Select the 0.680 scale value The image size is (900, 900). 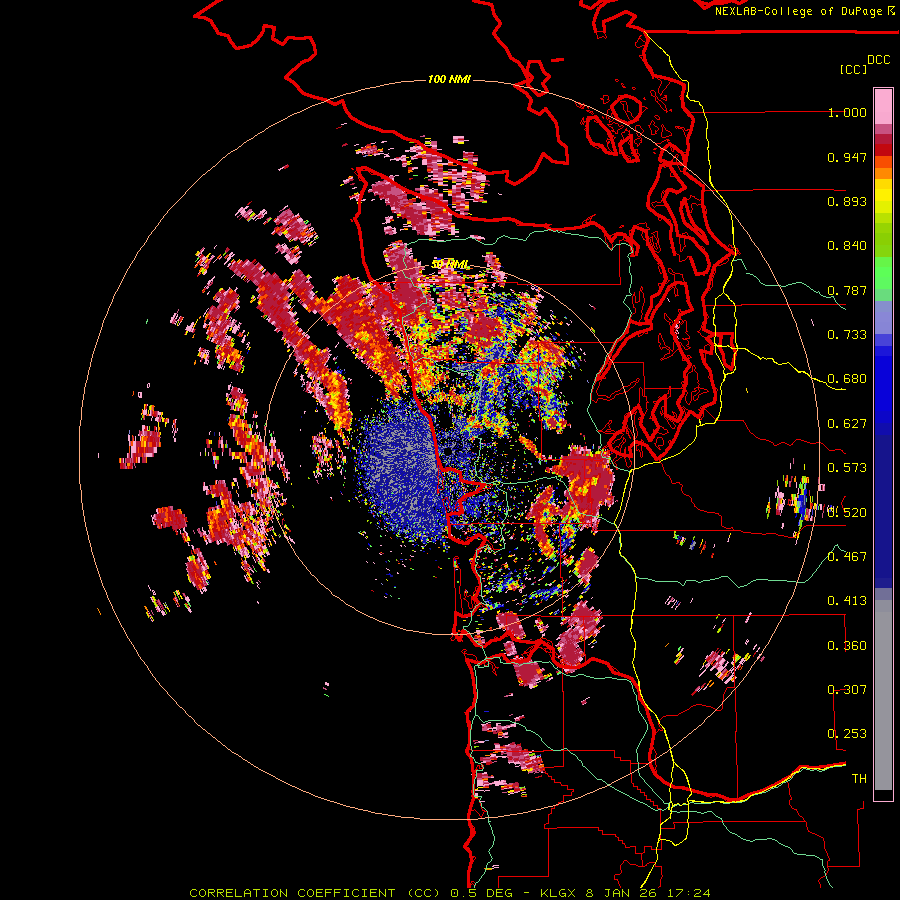click(x=847, y=379)
